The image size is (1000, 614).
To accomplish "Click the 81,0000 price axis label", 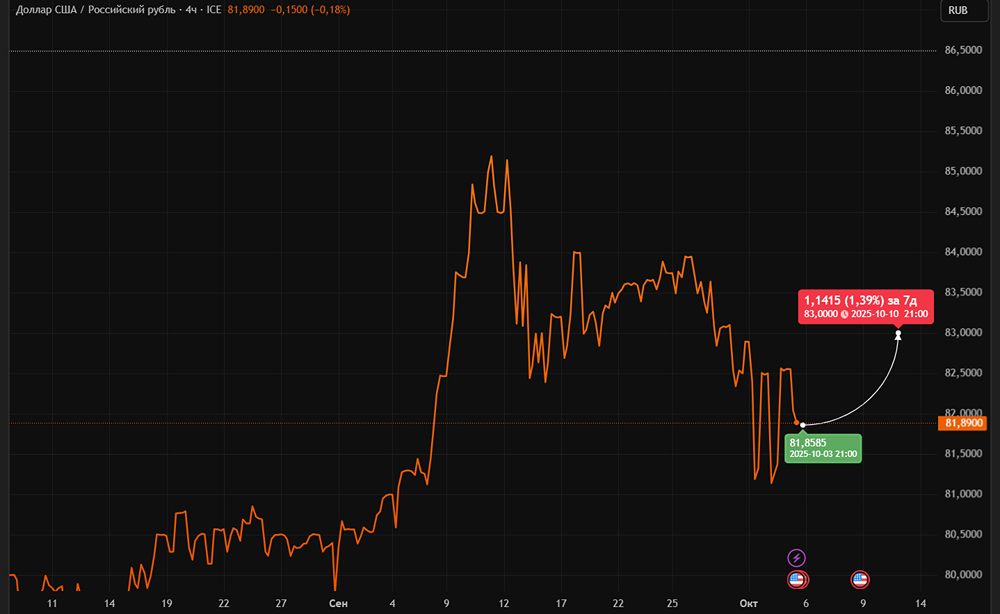I will point(963,493).
